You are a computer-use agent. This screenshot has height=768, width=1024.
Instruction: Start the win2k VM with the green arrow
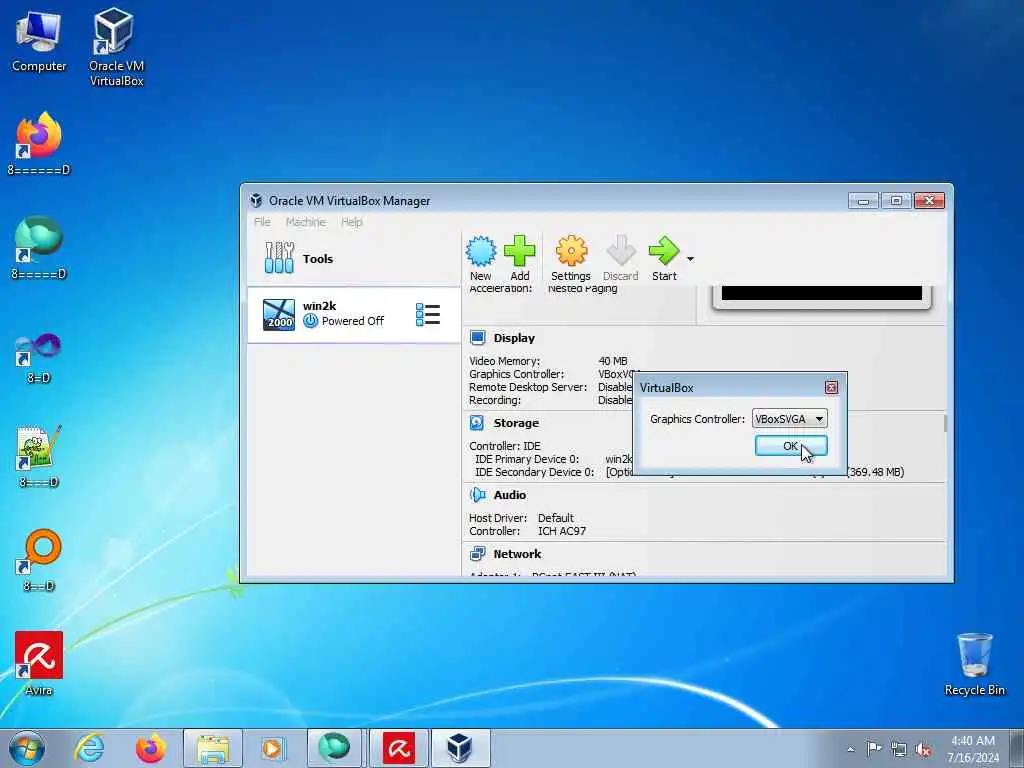point(664,259)
